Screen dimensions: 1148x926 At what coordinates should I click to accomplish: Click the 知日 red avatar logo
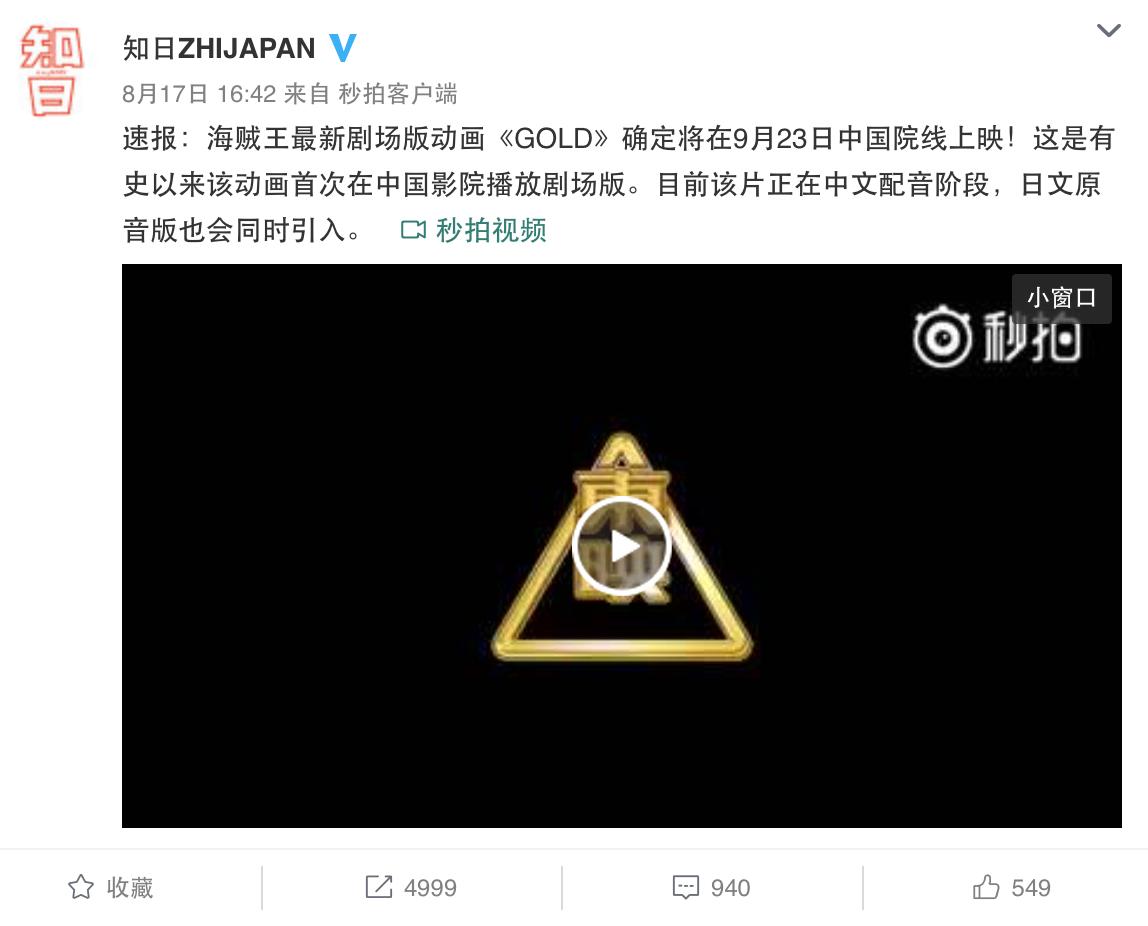click(51, 71)
